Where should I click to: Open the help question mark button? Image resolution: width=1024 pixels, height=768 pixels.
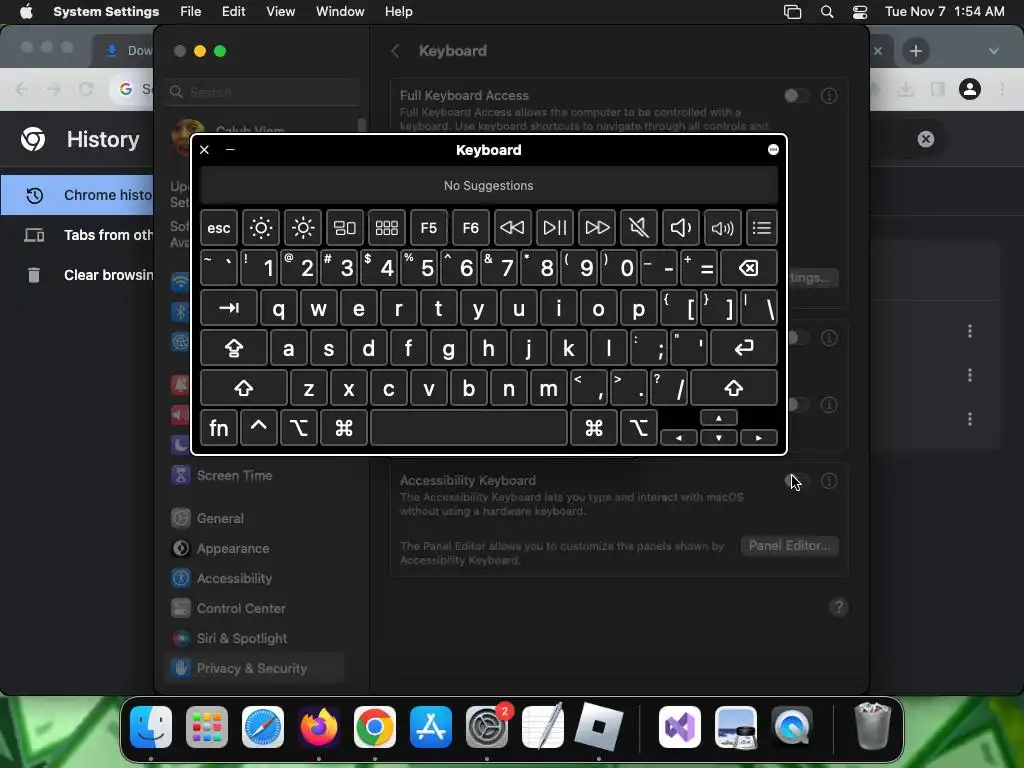click(839, 607)
